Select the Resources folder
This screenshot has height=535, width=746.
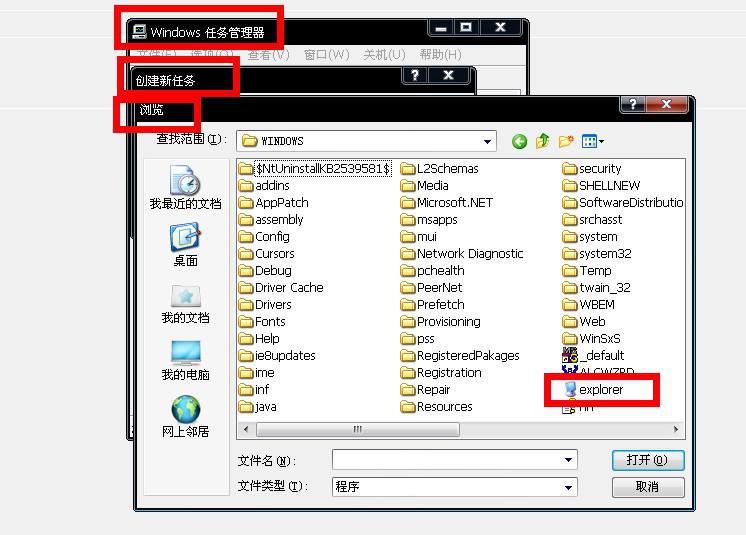(437, 407)
